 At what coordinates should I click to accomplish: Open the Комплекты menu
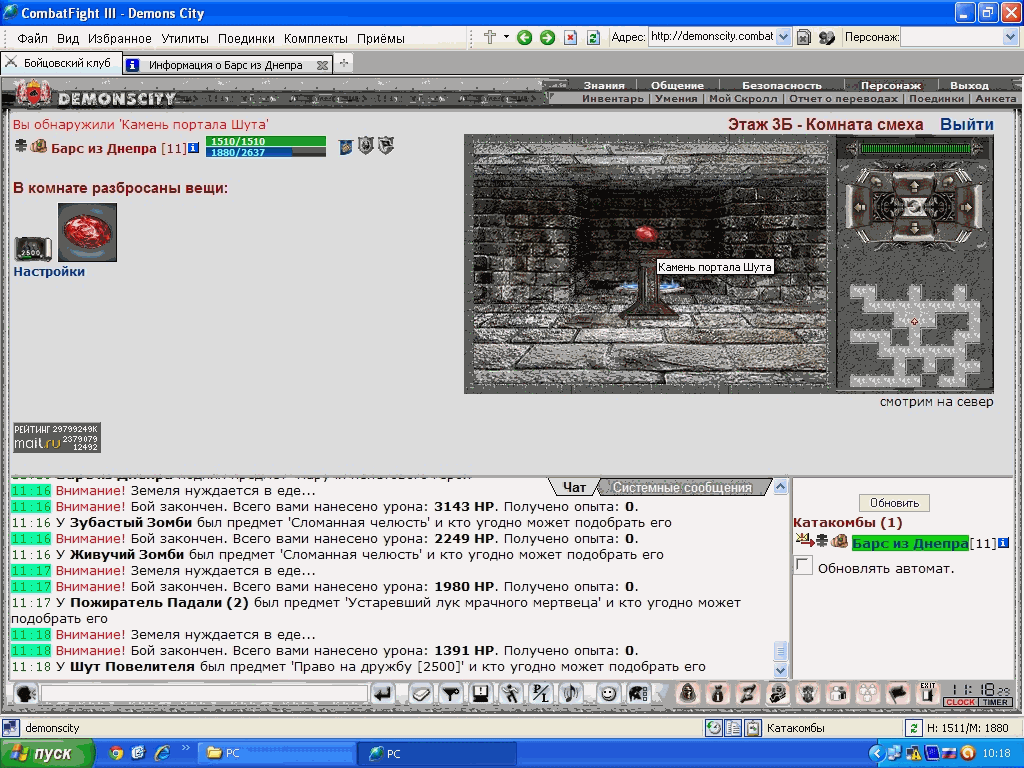pyautogui.click(x=315, y=39)
